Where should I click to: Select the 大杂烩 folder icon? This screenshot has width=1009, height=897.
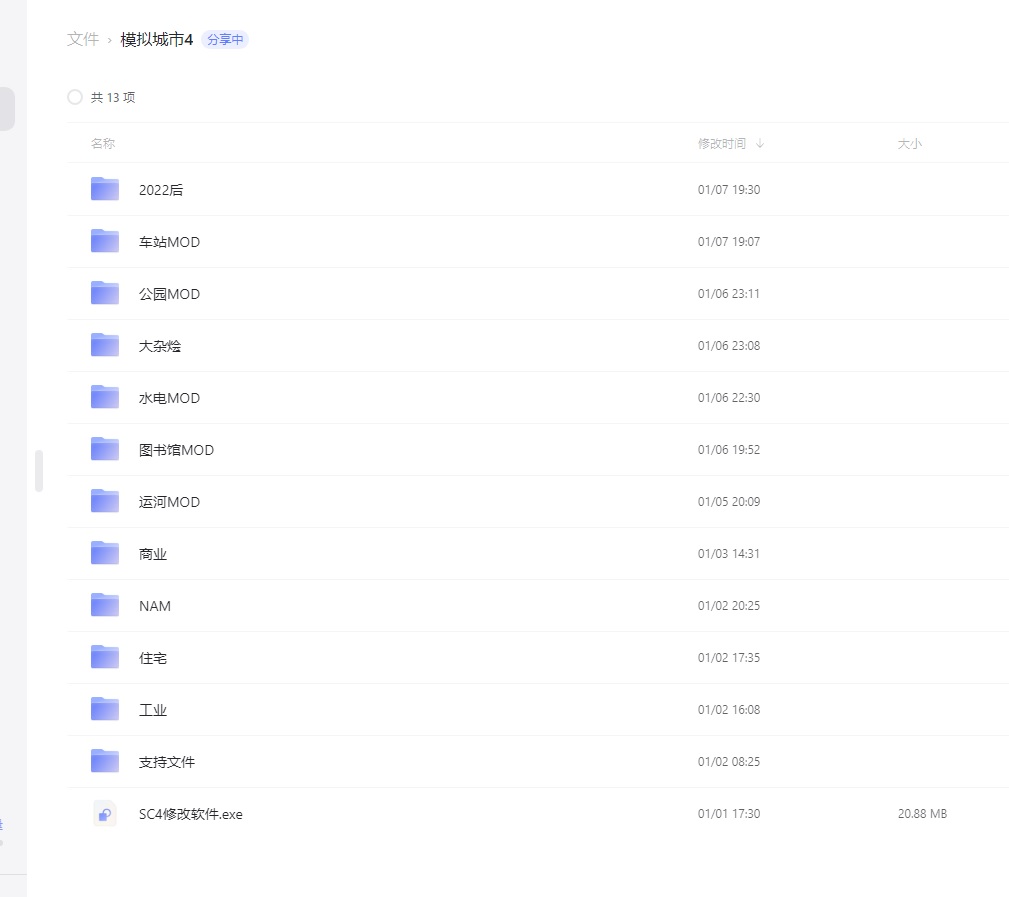coord(105,345)
